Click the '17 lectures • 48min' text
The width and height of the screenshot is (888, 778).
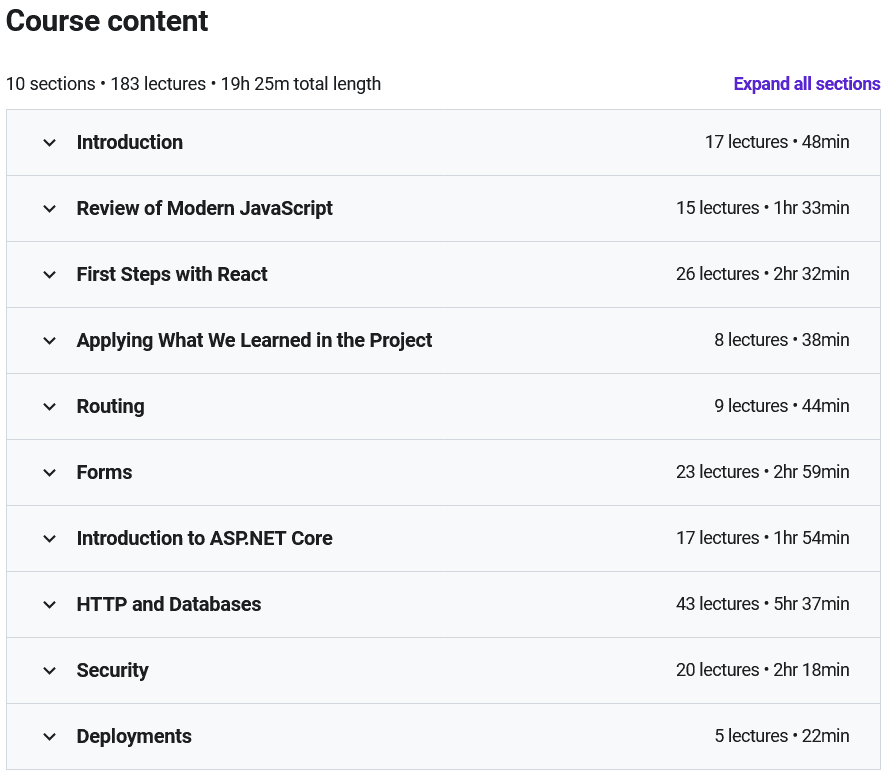coord(777,142)
